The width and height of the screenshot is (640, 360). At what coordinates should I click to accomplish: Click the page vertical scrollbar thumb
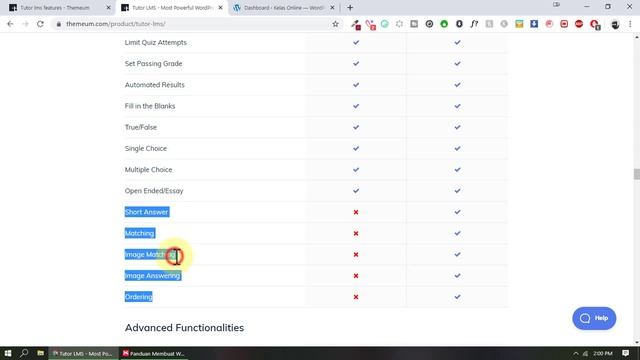coord(636,174)
